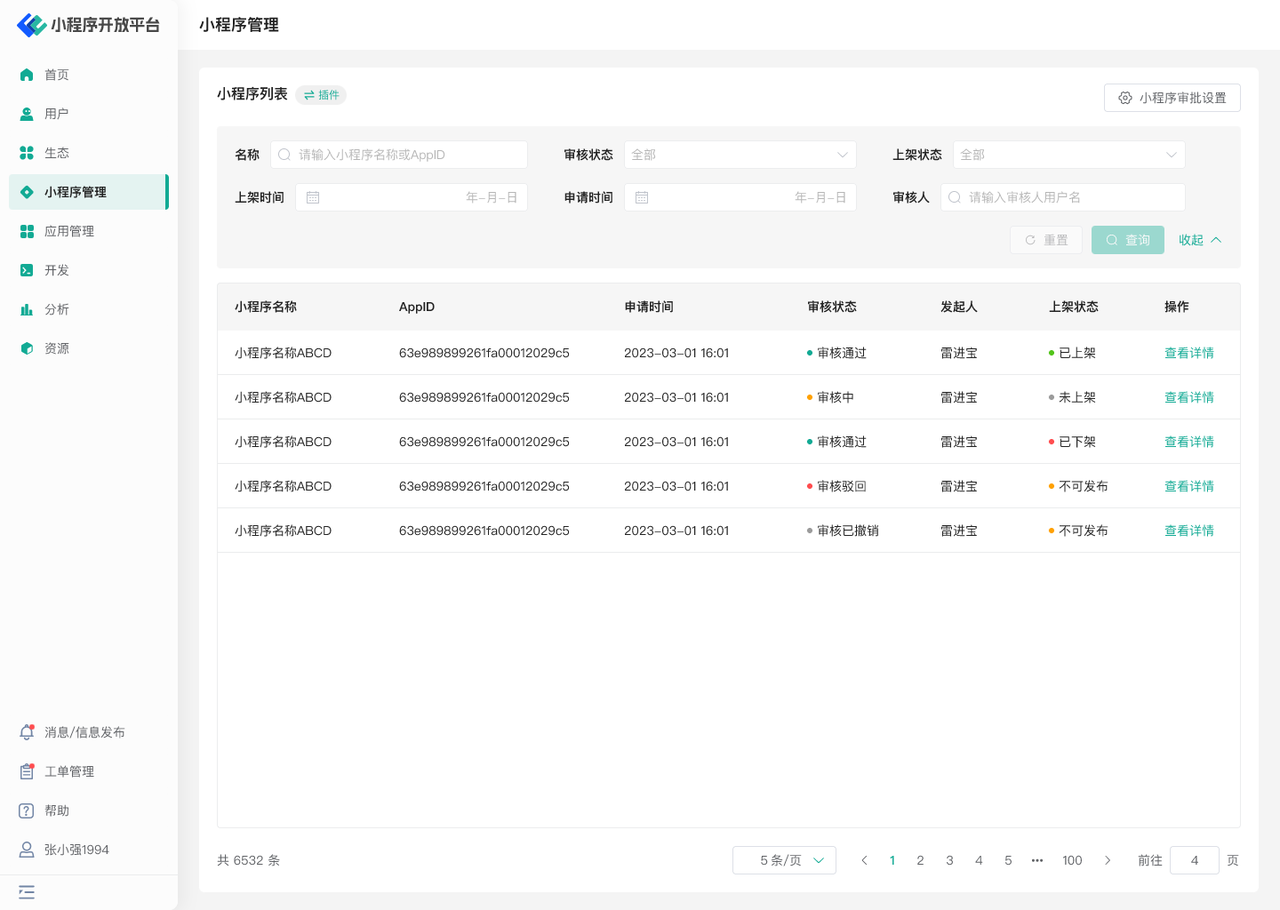Click the 资源 cube icon
This screenshot has height=910, width=1280.
pos(27,349)
